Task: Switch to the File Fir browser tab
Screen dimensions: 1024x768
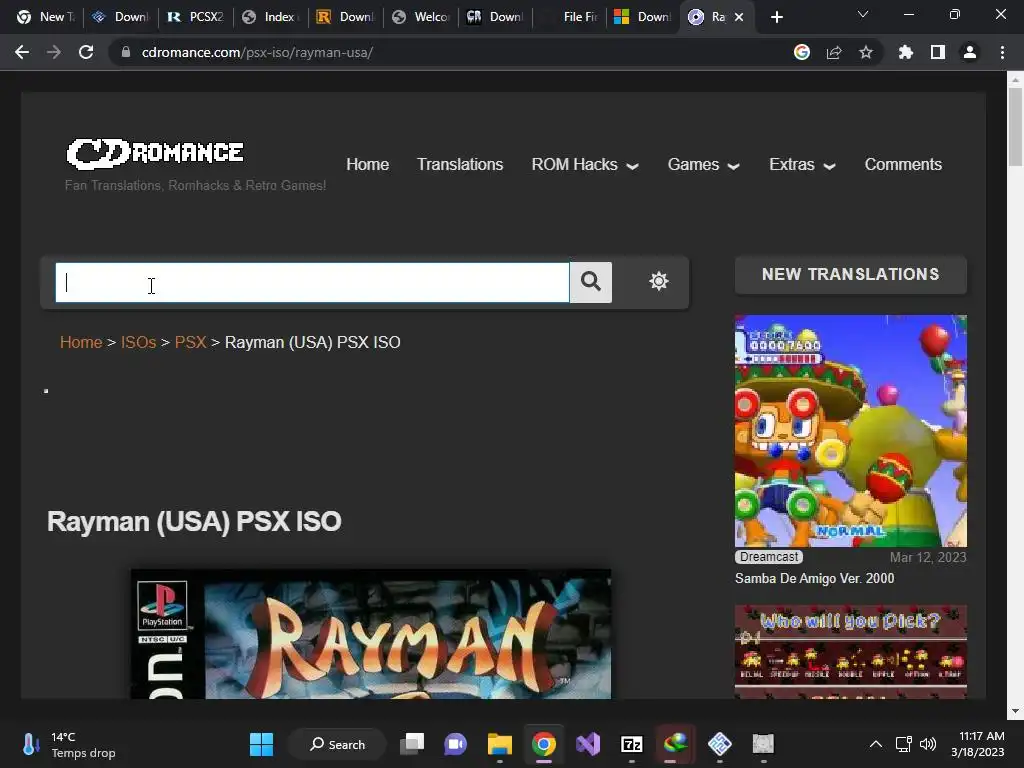Action: click(570, 17)
